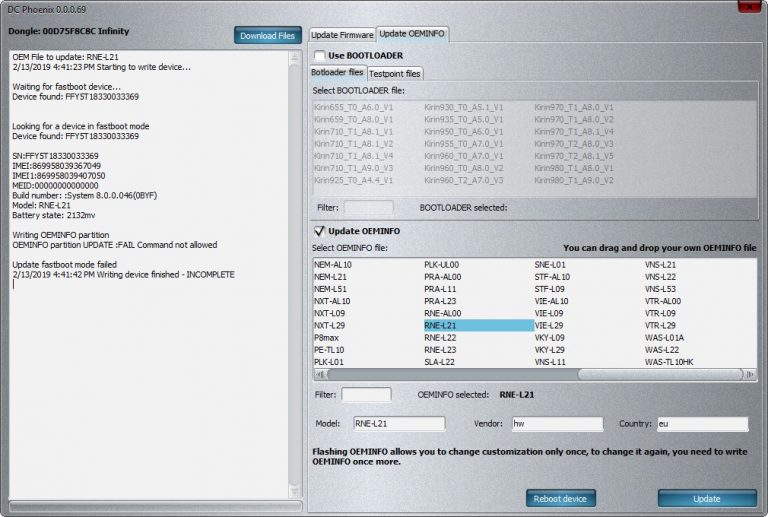Click Kirin659_T0_A8.0_V1 bootloader entry
The image size is (768, 517).
coord(353,119)
